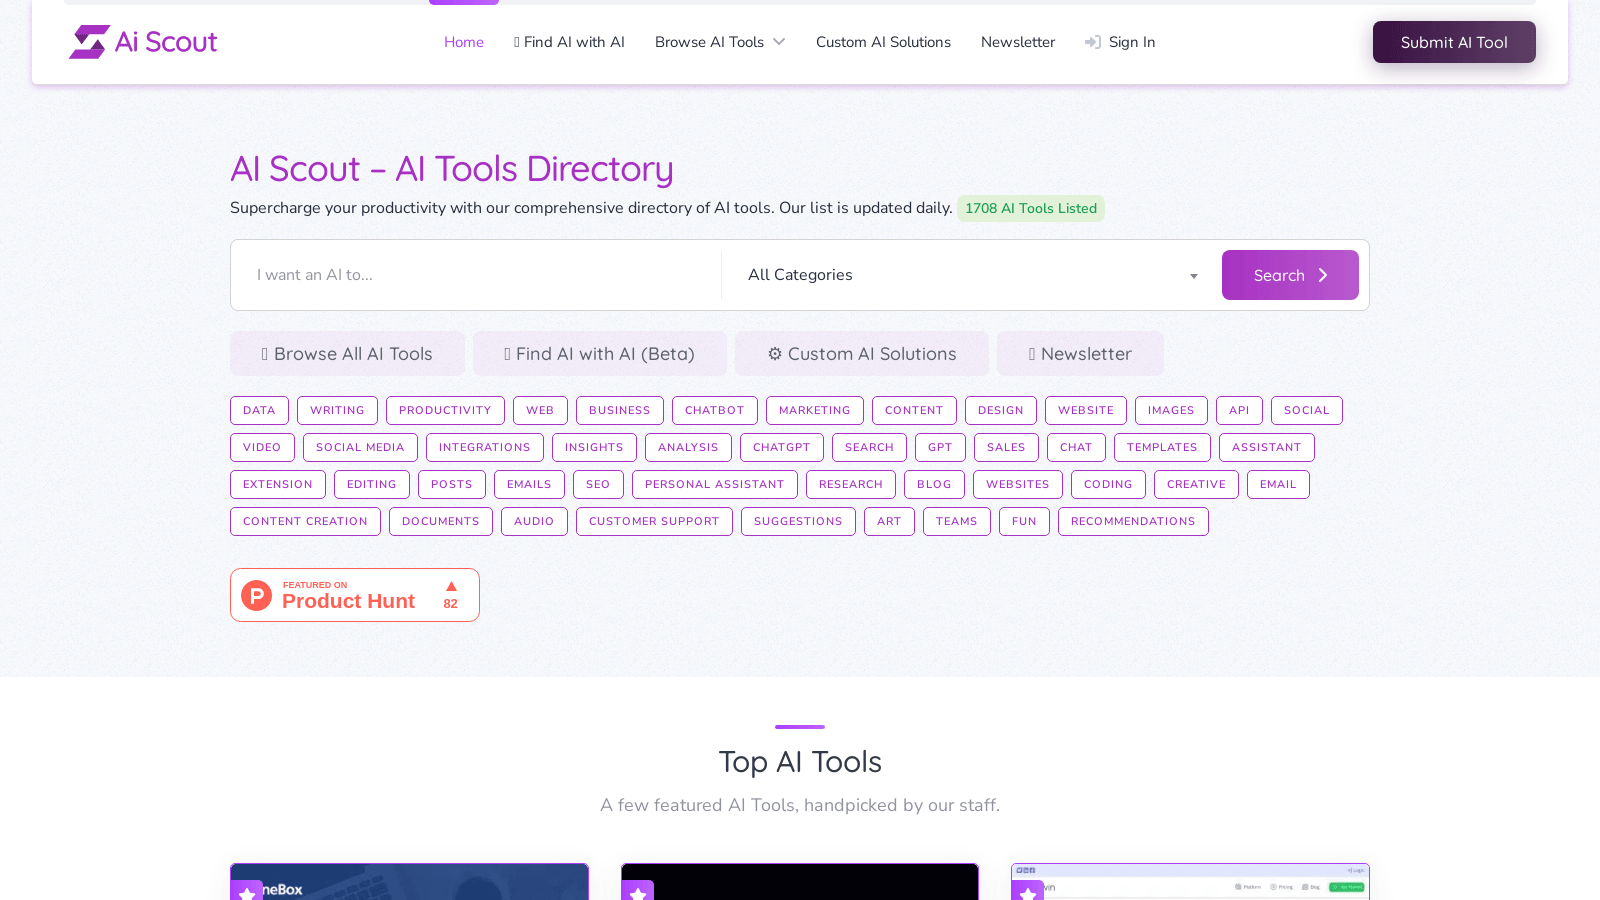Click the arrow icon in Search button
This screenshot has height=900, width=1600.
coord(1323,275)
